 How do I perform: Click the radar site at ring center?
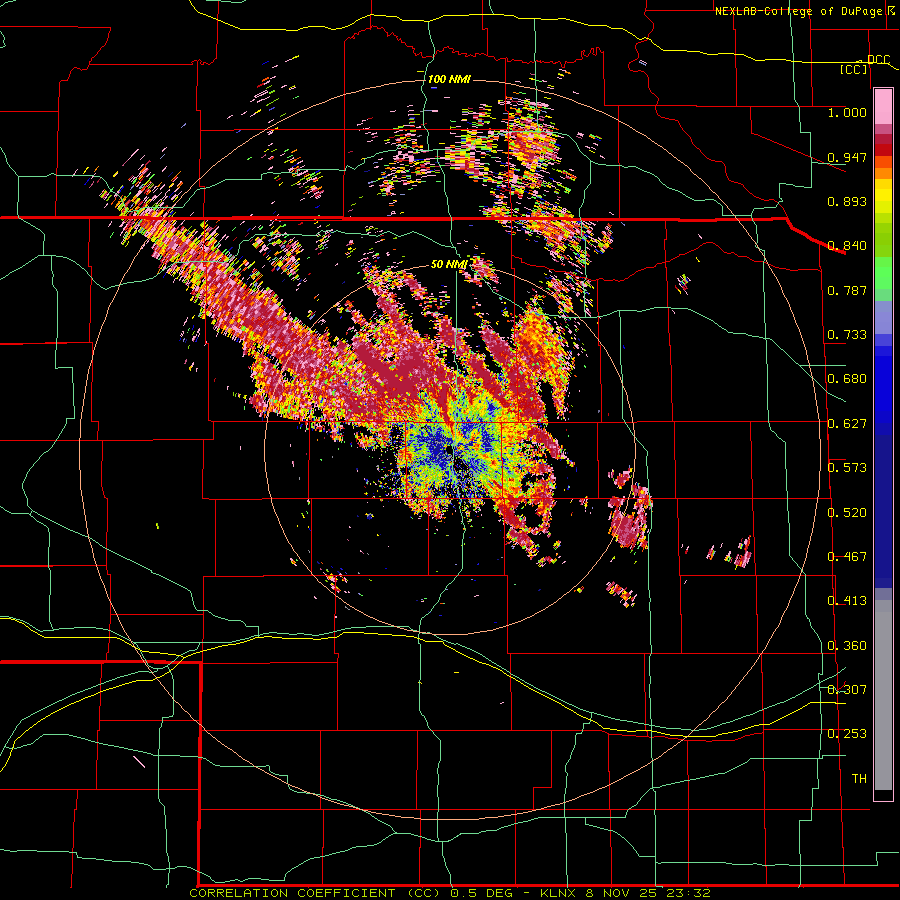pyautogui.click(x=451, y=449)
